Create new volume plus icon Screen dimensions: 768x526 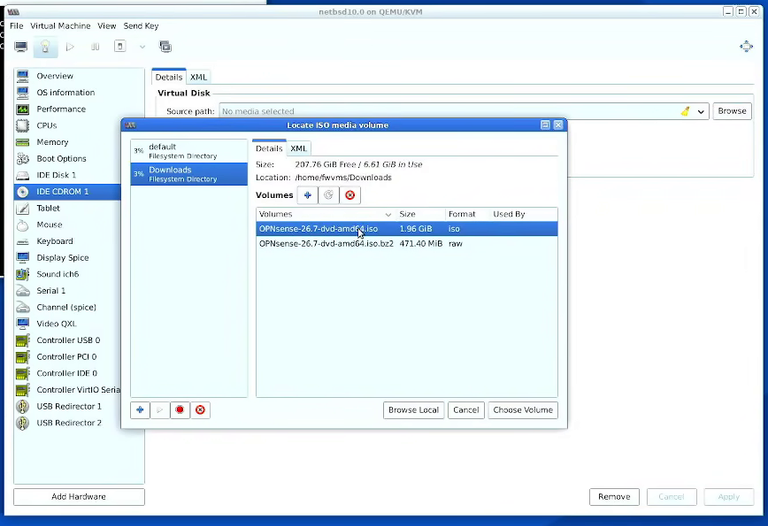(x=308, y=195)
